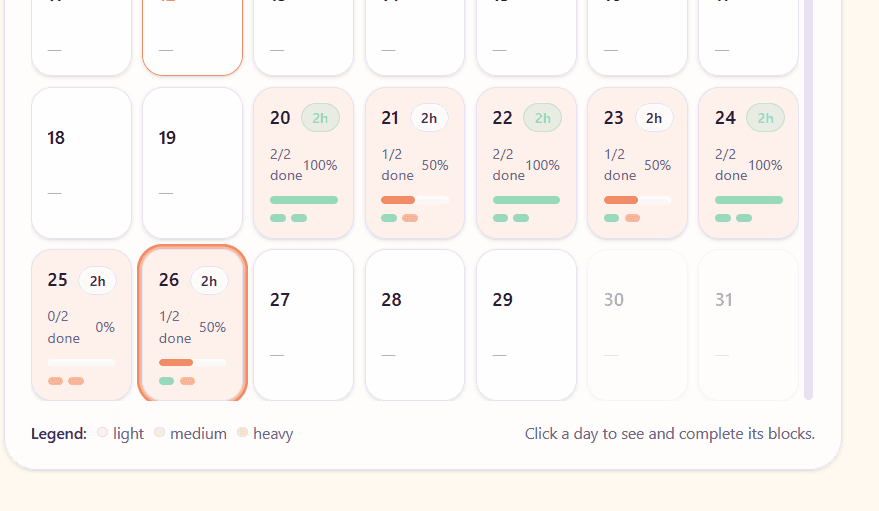Select day 28 calendar cell
The height and width of the screenshot is (511, 879).
click(415, 325)
